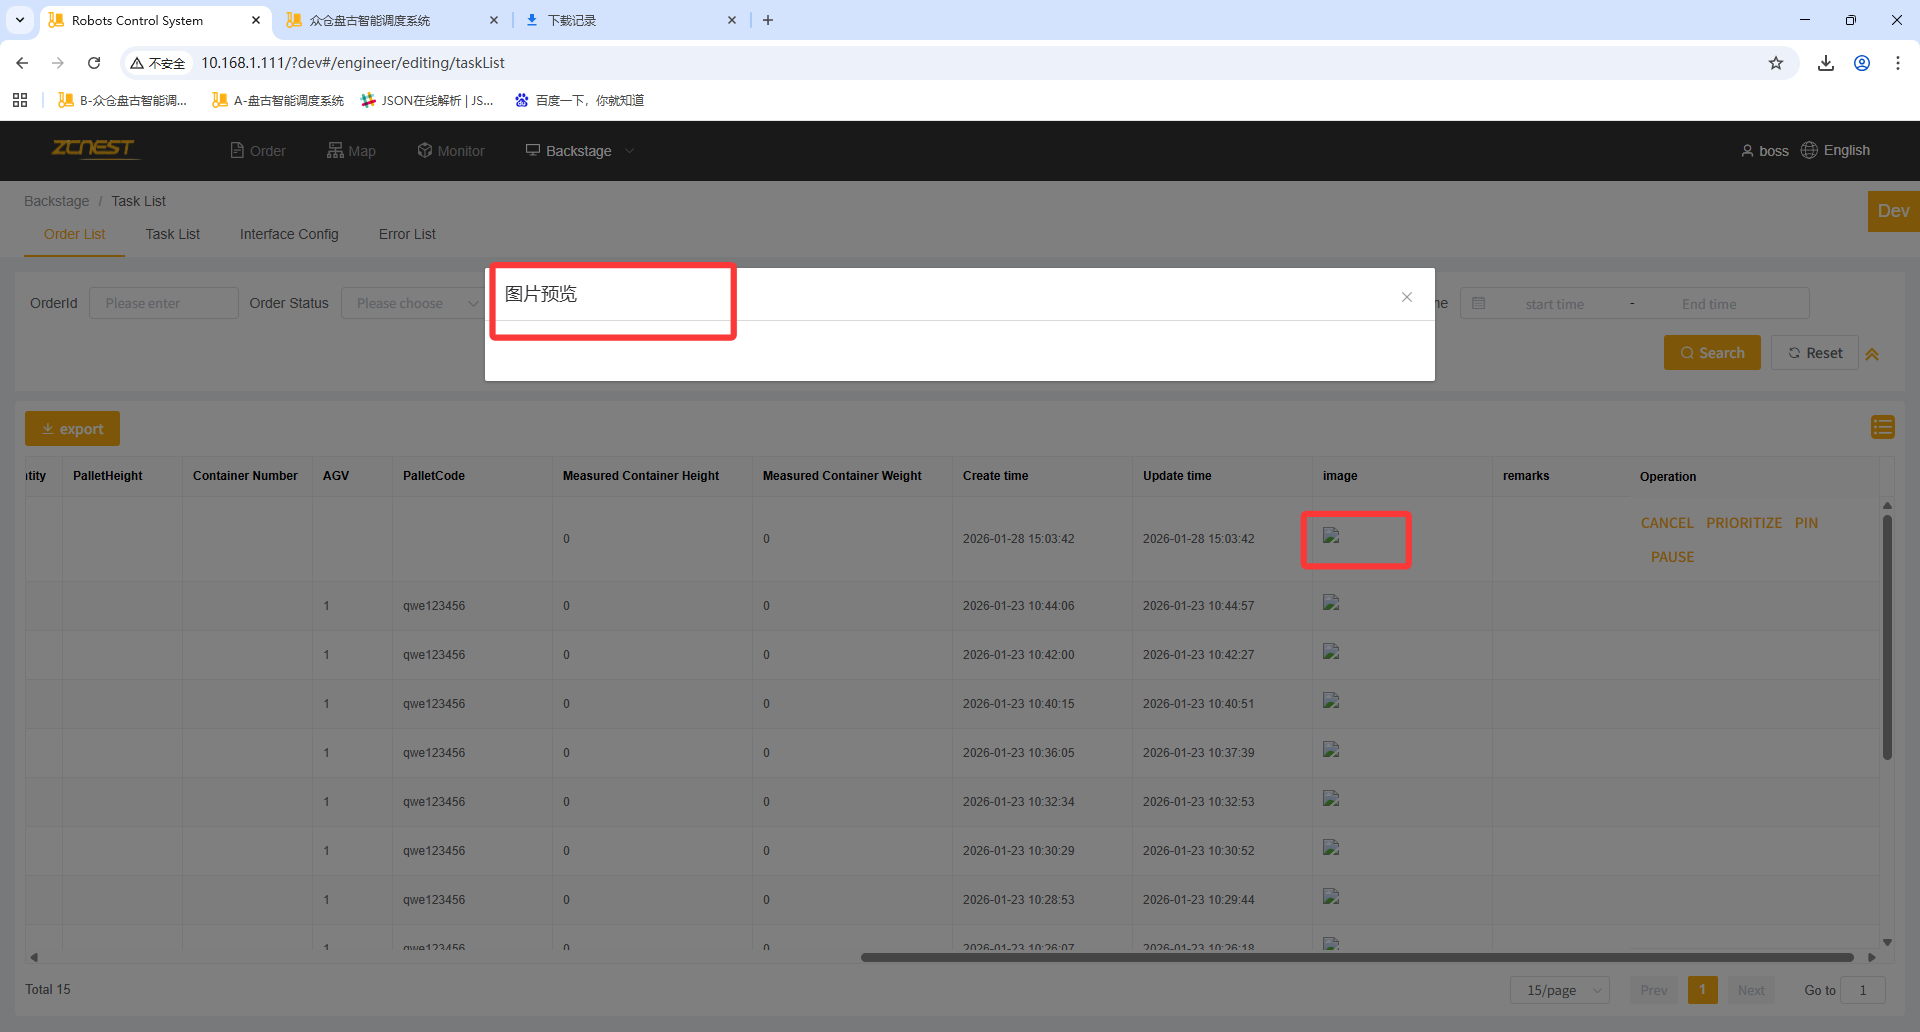Click the language globe icon
1920x1032 pixels.
[1809, 150]
